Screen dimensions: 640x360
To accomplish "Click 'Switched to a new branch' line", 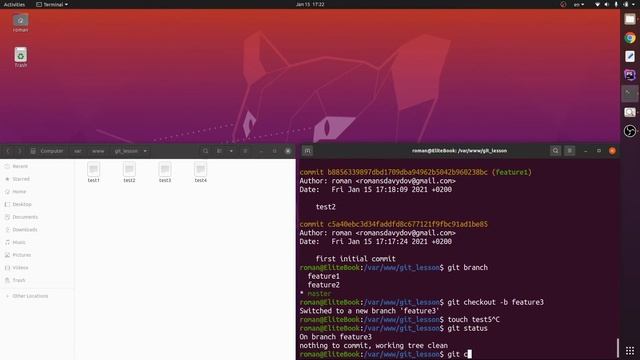I will (370, 311).
